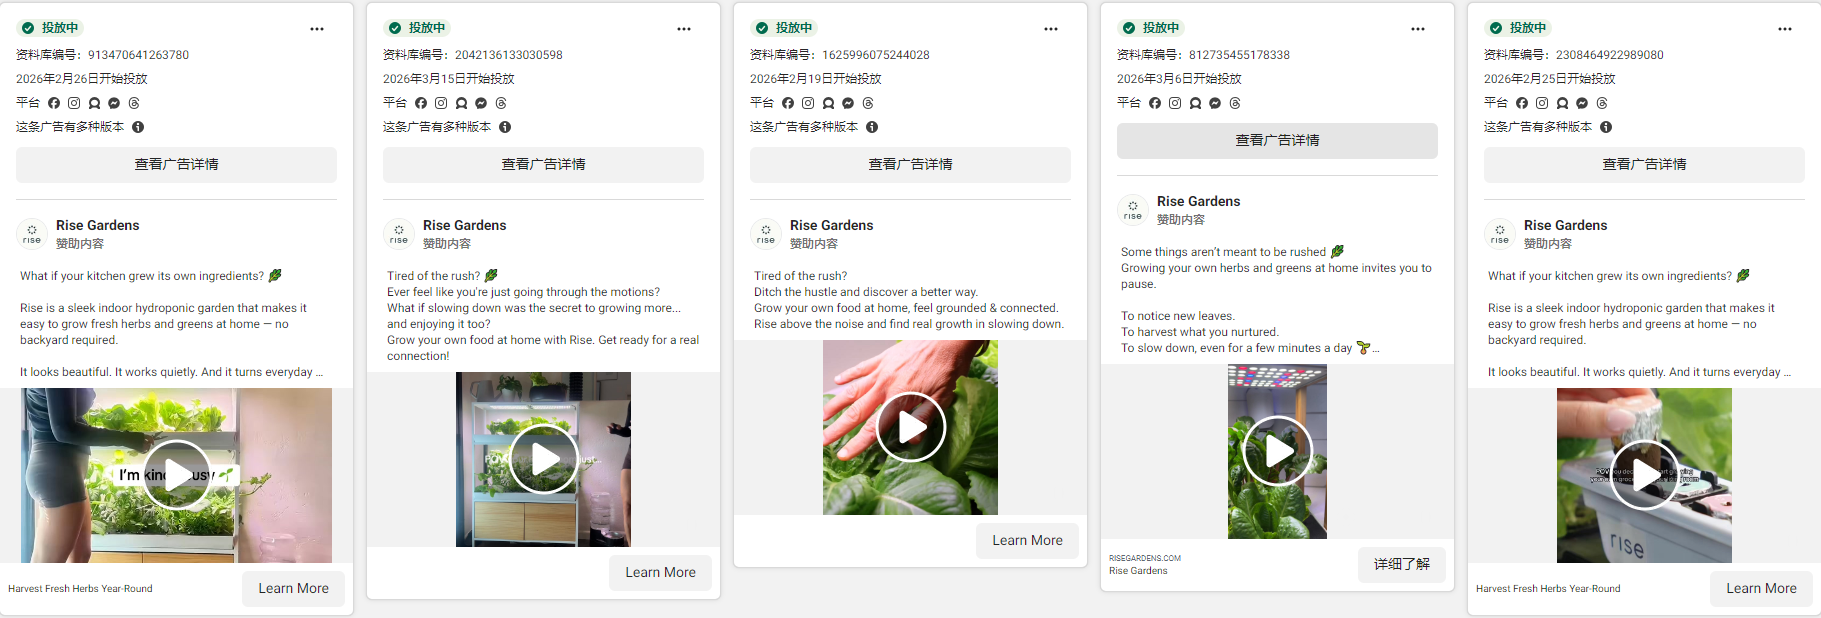Open three-dot menu on ad 2308464922989080

pos(1785,29)
